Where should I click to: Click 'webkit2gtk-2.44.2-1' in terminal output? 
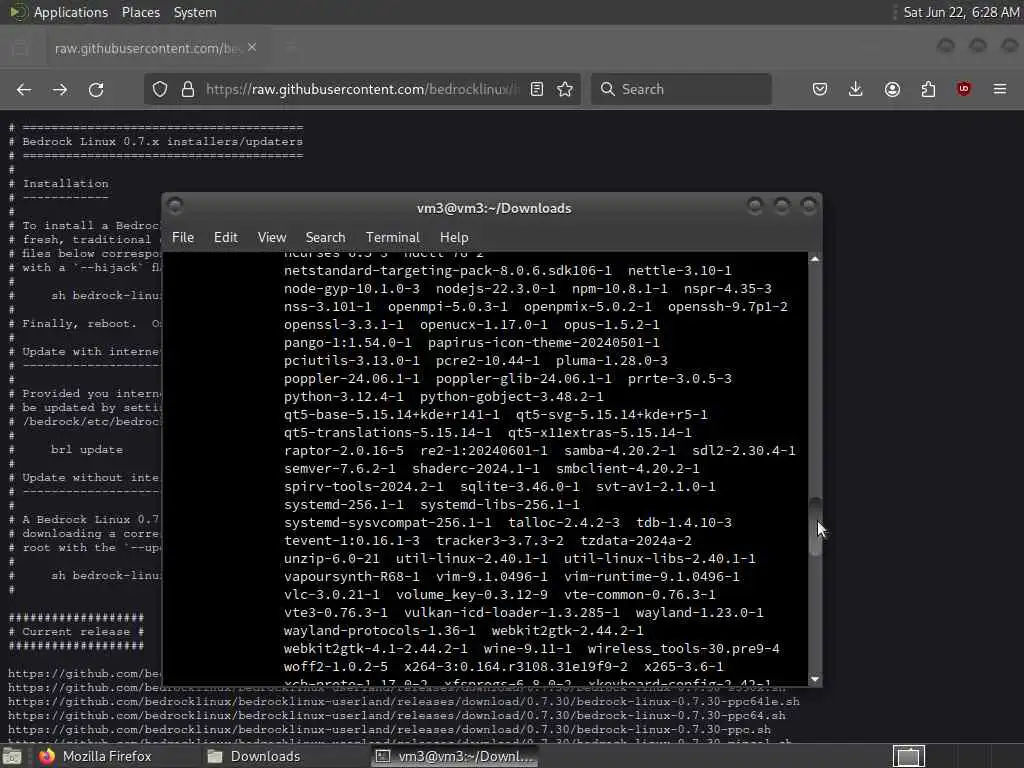567,631
